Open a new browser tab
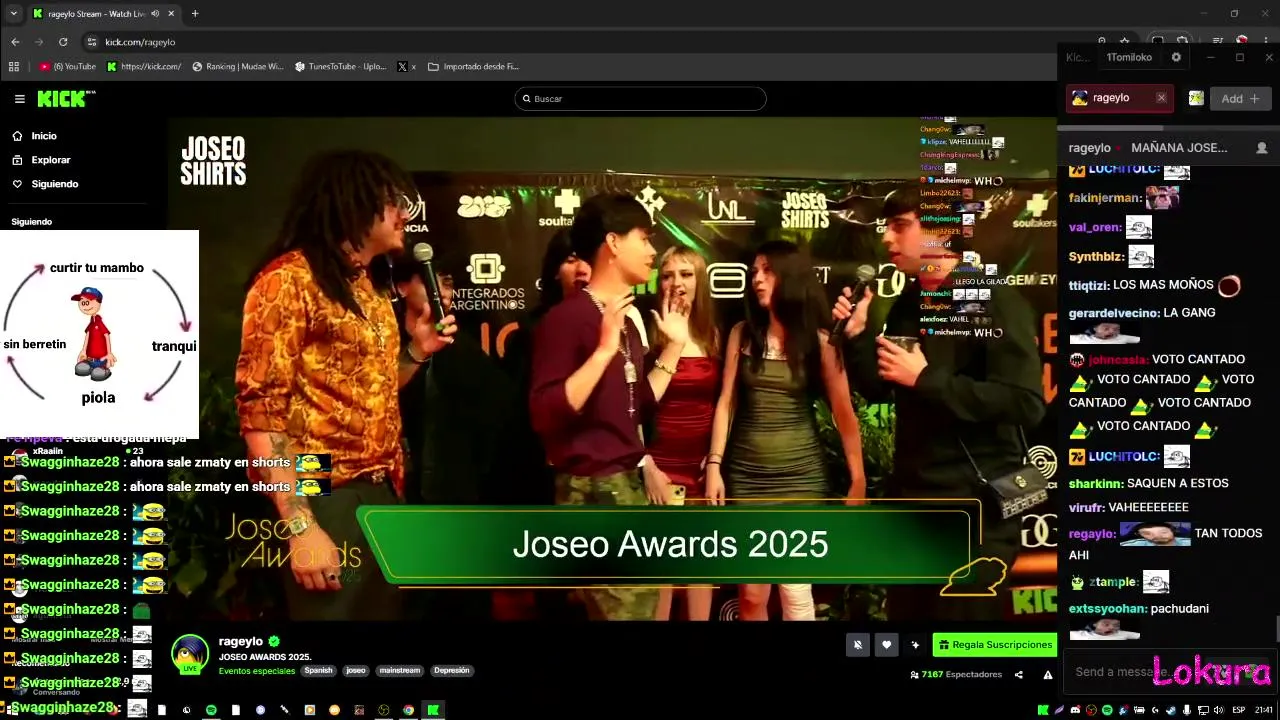Image resolution: width=1280 pixels, height=720 pixels. [x=195, y=14]
